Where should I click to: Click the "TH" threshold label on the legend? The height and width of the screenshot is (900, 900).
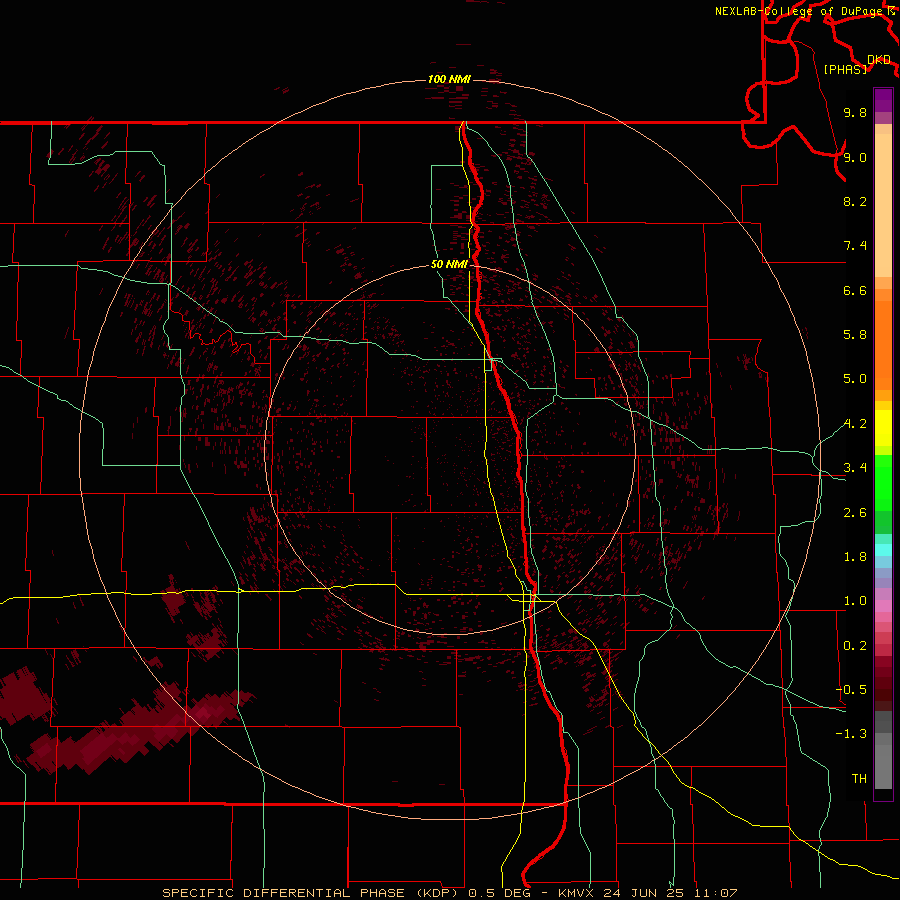point(859,779)
